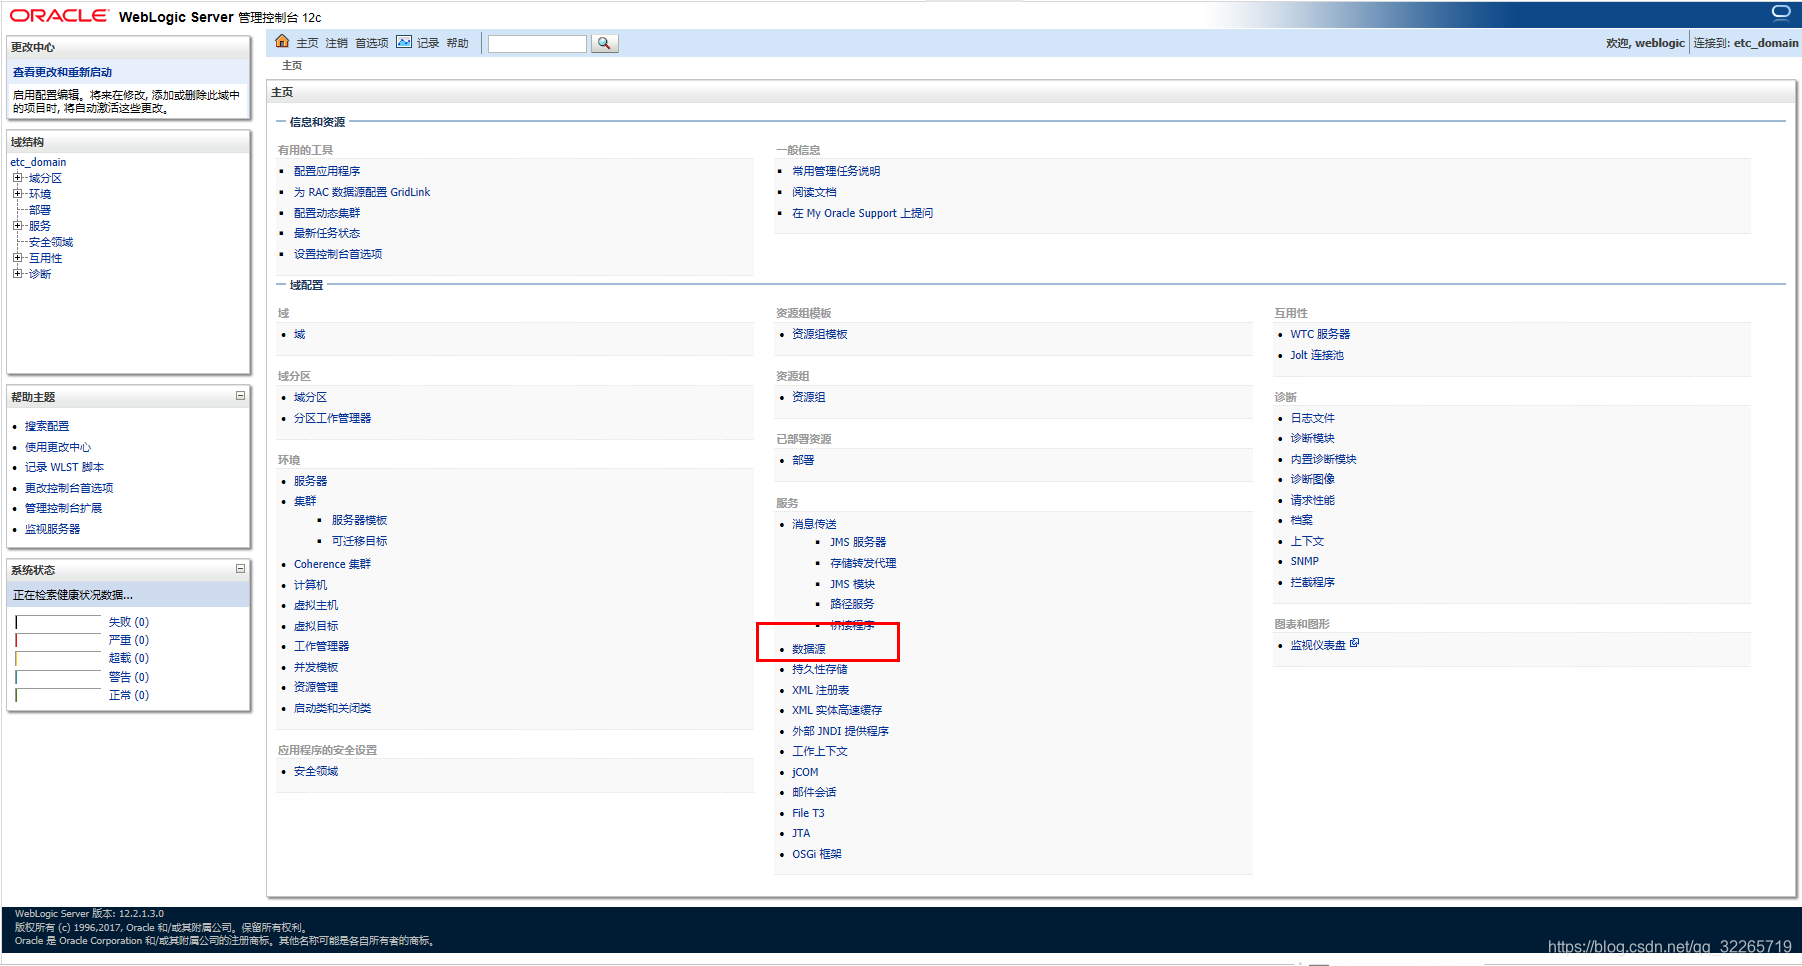Open 数据源 link
The width and height of the screenshot is (1802, 966).
tap(808, 649)
